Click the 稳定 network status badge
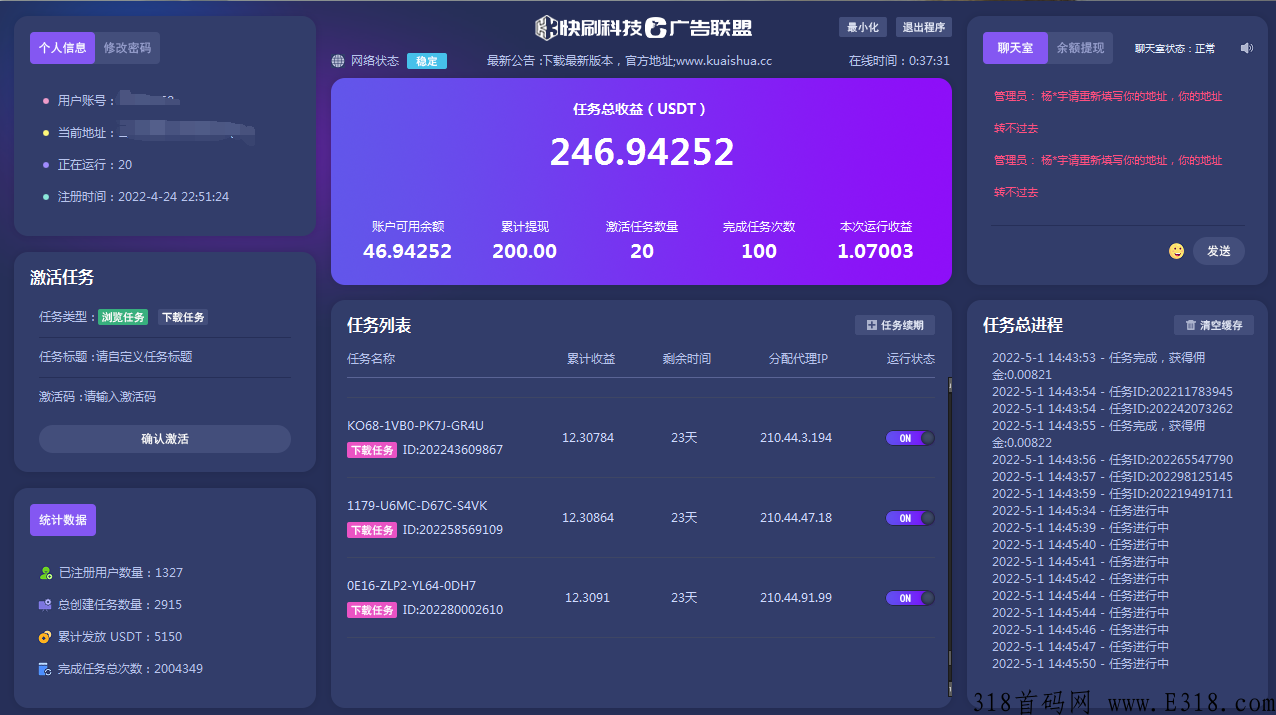This screenshot has width=1276, height=715. [427, 61]
